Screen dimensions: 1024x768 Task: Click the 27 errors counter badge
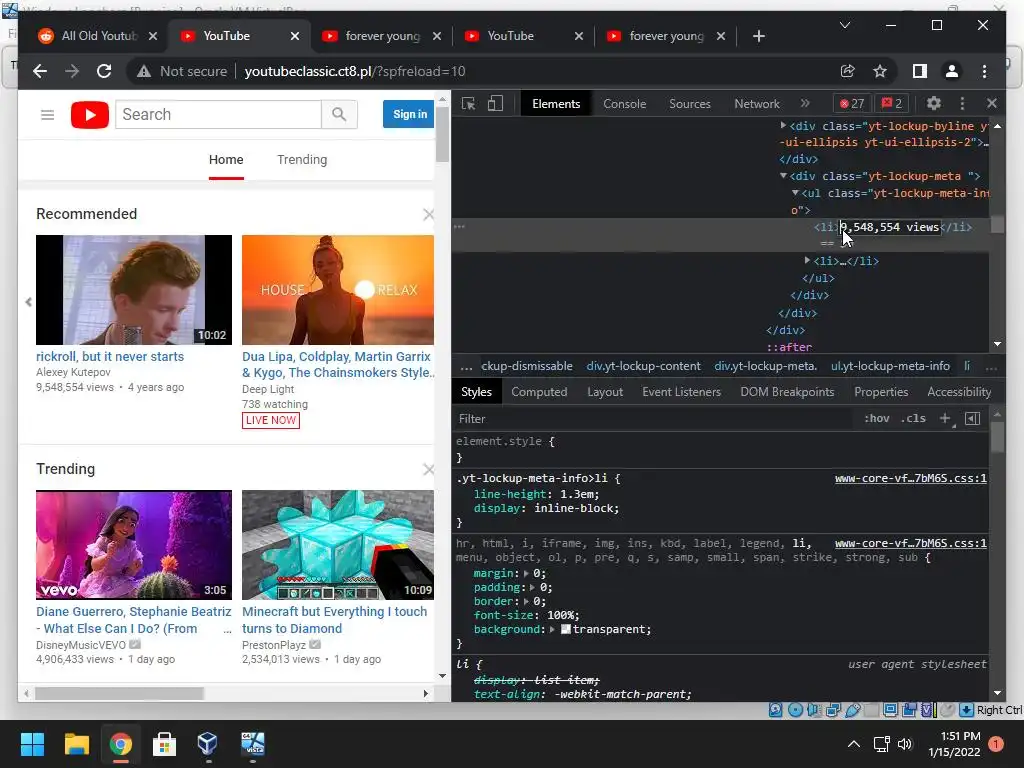click(x=852, y=103)
